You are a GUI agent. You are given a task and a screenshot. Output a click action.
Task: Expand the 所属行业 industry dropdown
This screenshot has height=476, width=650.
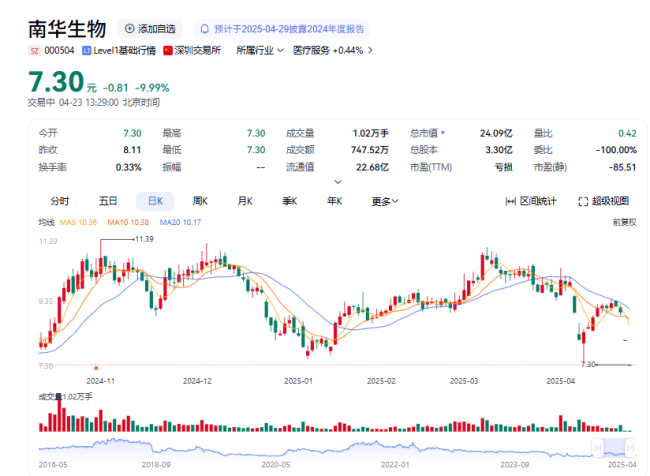(260, 50)
